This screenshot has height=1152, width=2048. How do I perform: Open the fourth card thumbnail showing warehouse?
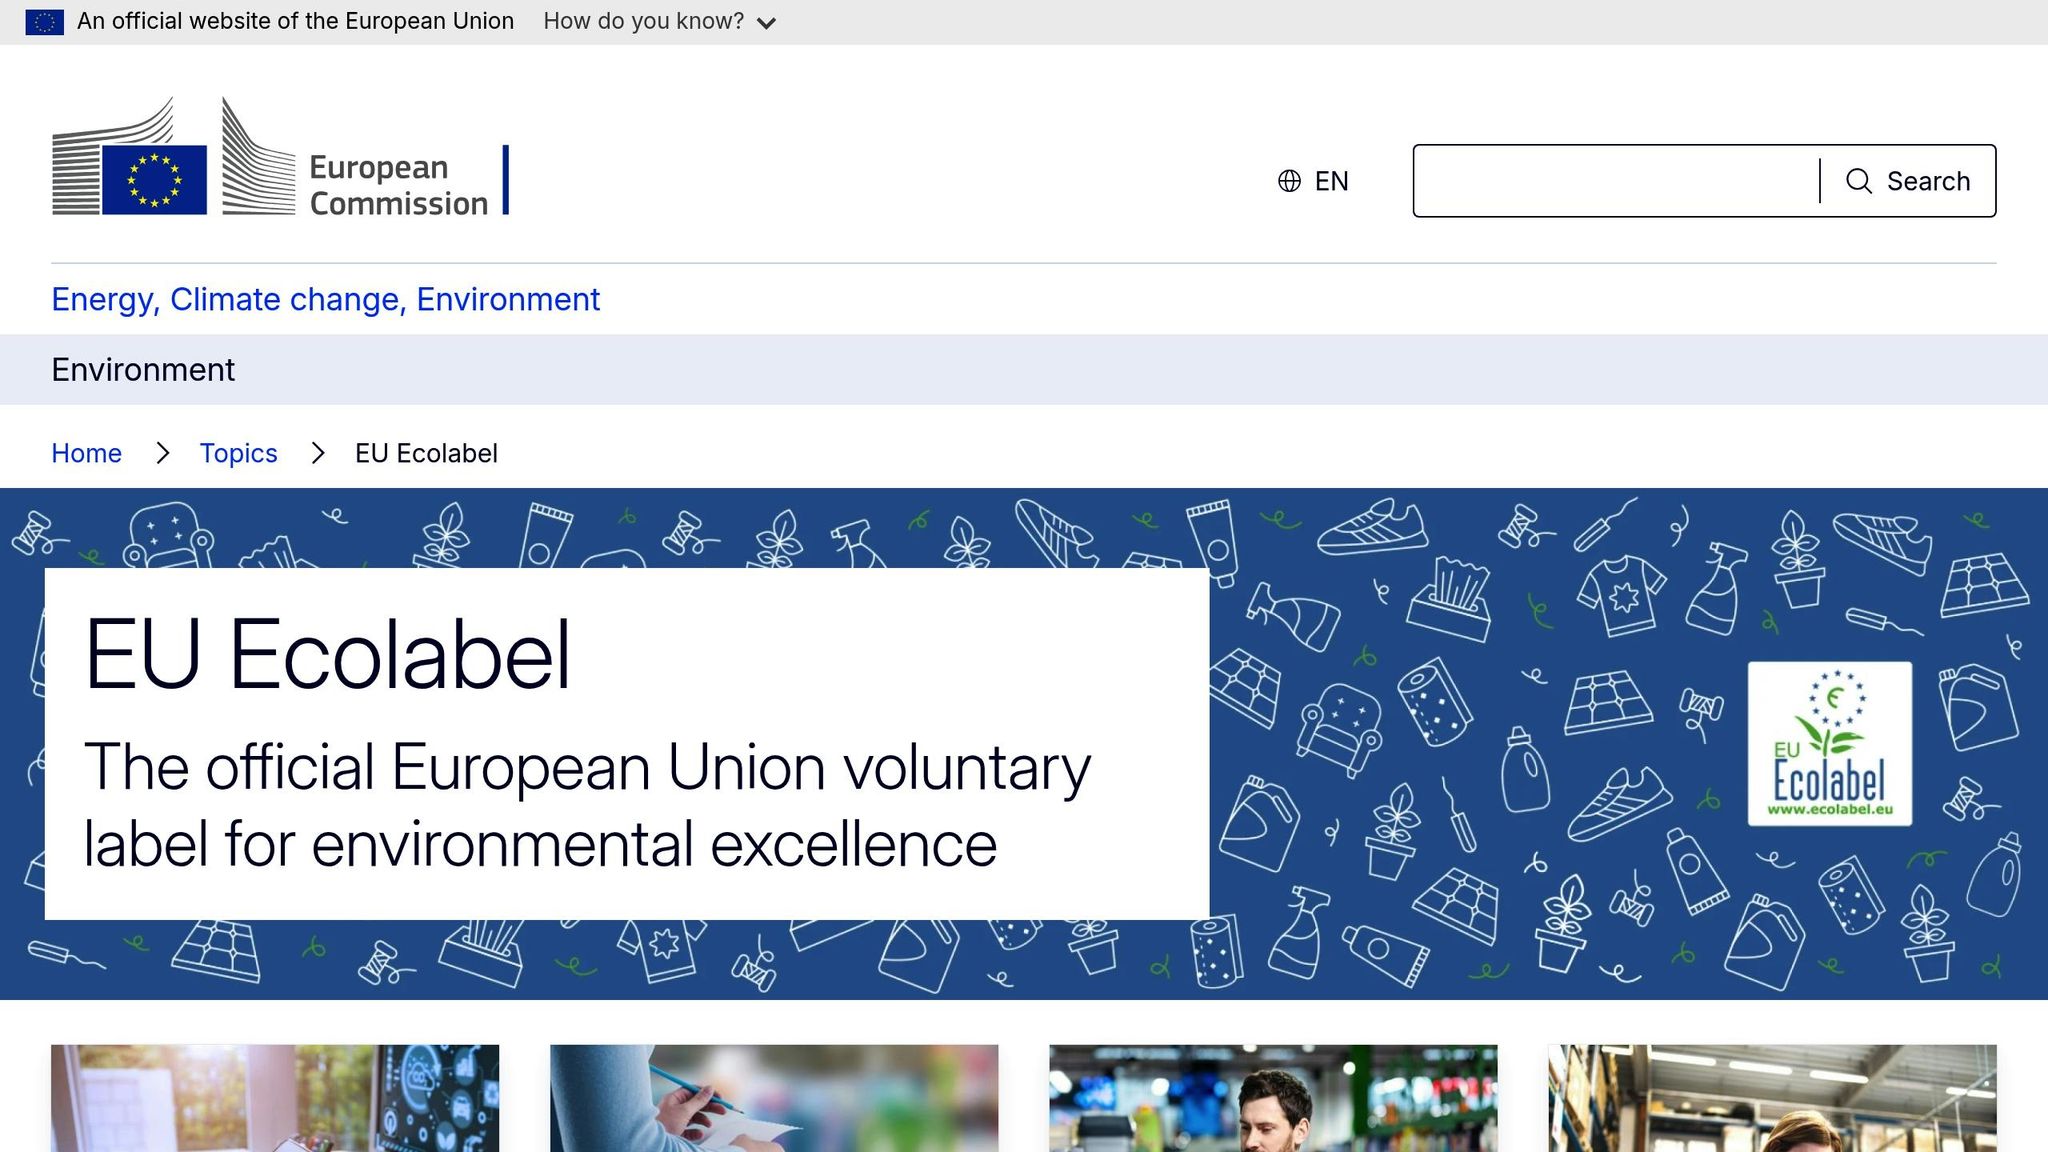click(x=1772, y=1098)
